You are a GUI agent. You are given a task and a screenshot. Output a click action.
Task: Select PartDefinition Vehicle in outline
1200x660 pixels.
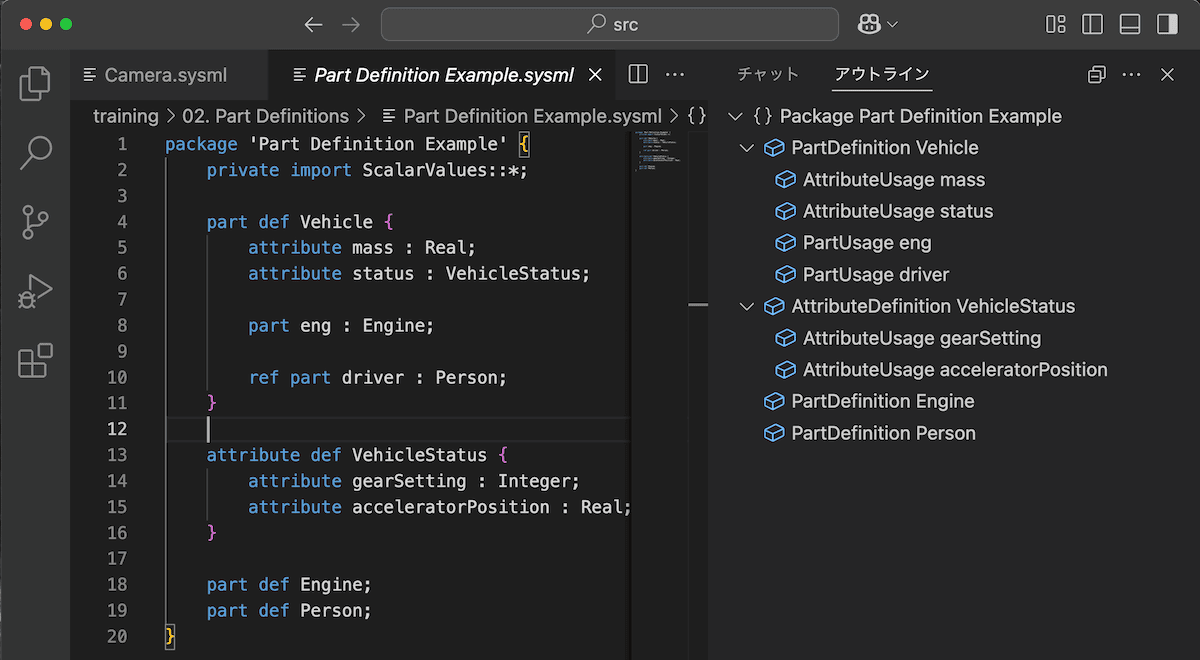pyautogui.click(x=885, y=148)
